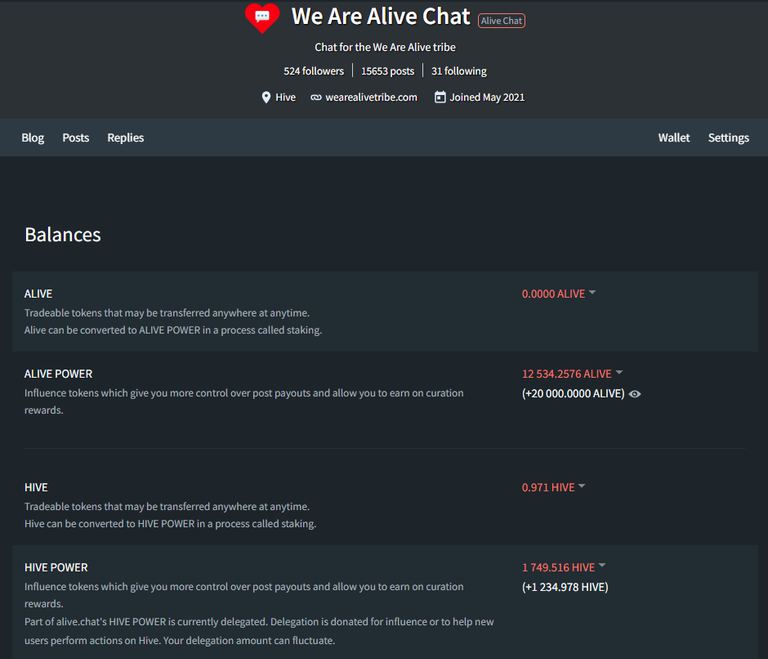Toggle the eye icon beside +20 000.0000 ALIVE
Image resolution: width=768 pixels, height=659 pixels.
click(x=635, y=394)
